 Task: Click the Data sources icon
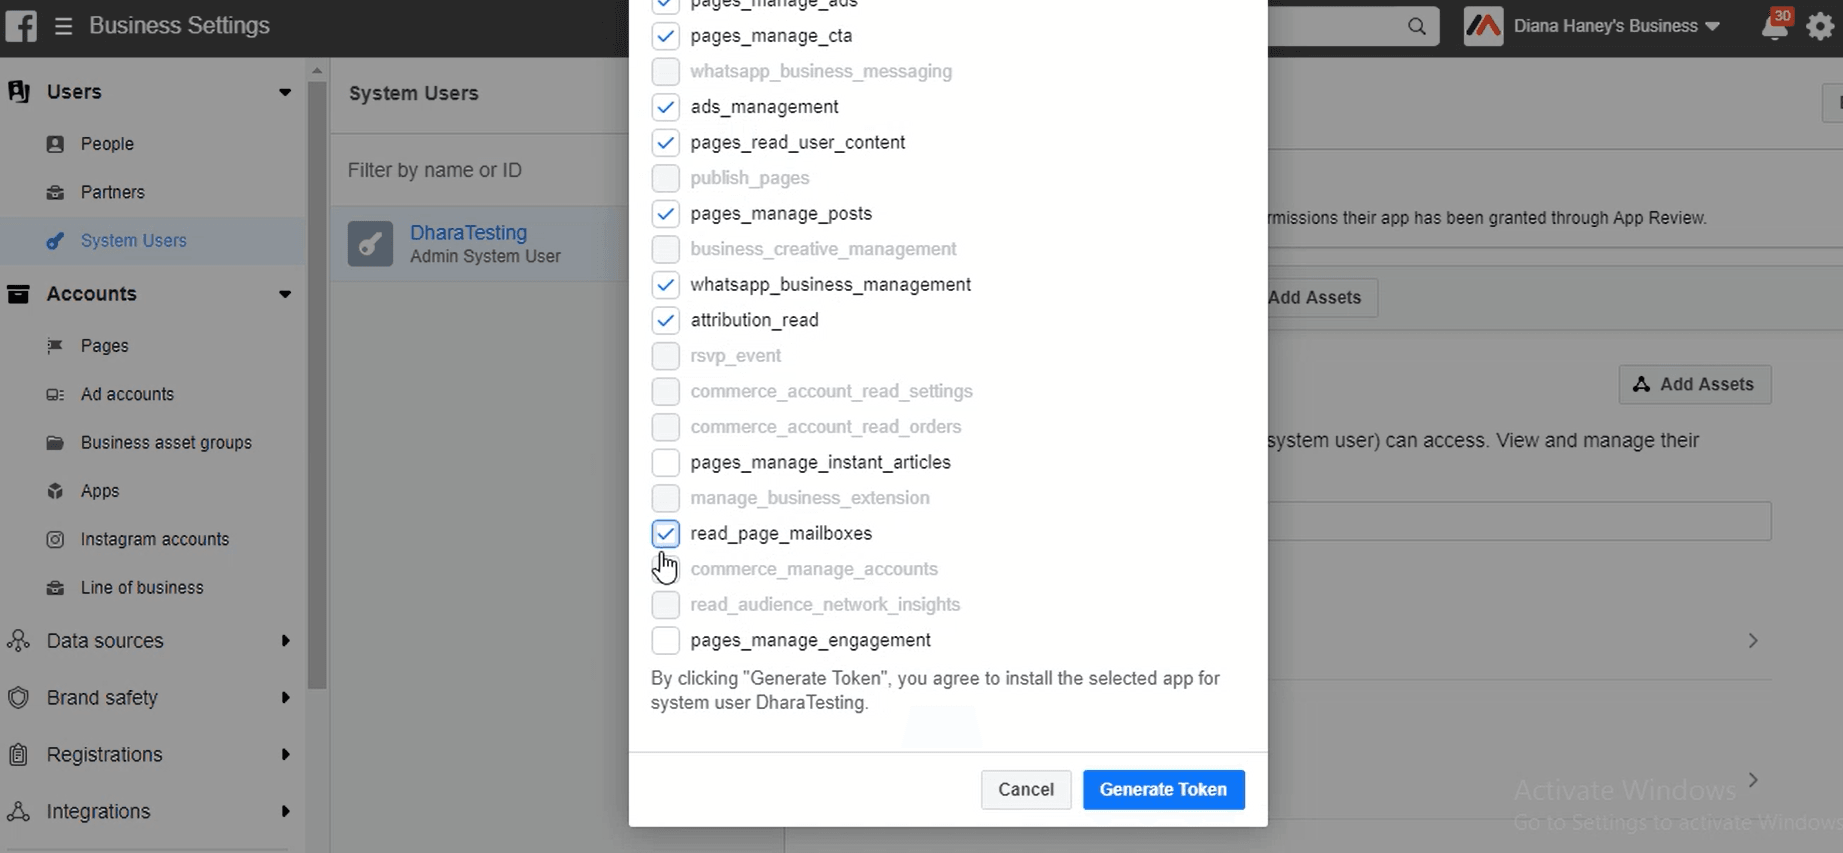[x=18, y=641]
